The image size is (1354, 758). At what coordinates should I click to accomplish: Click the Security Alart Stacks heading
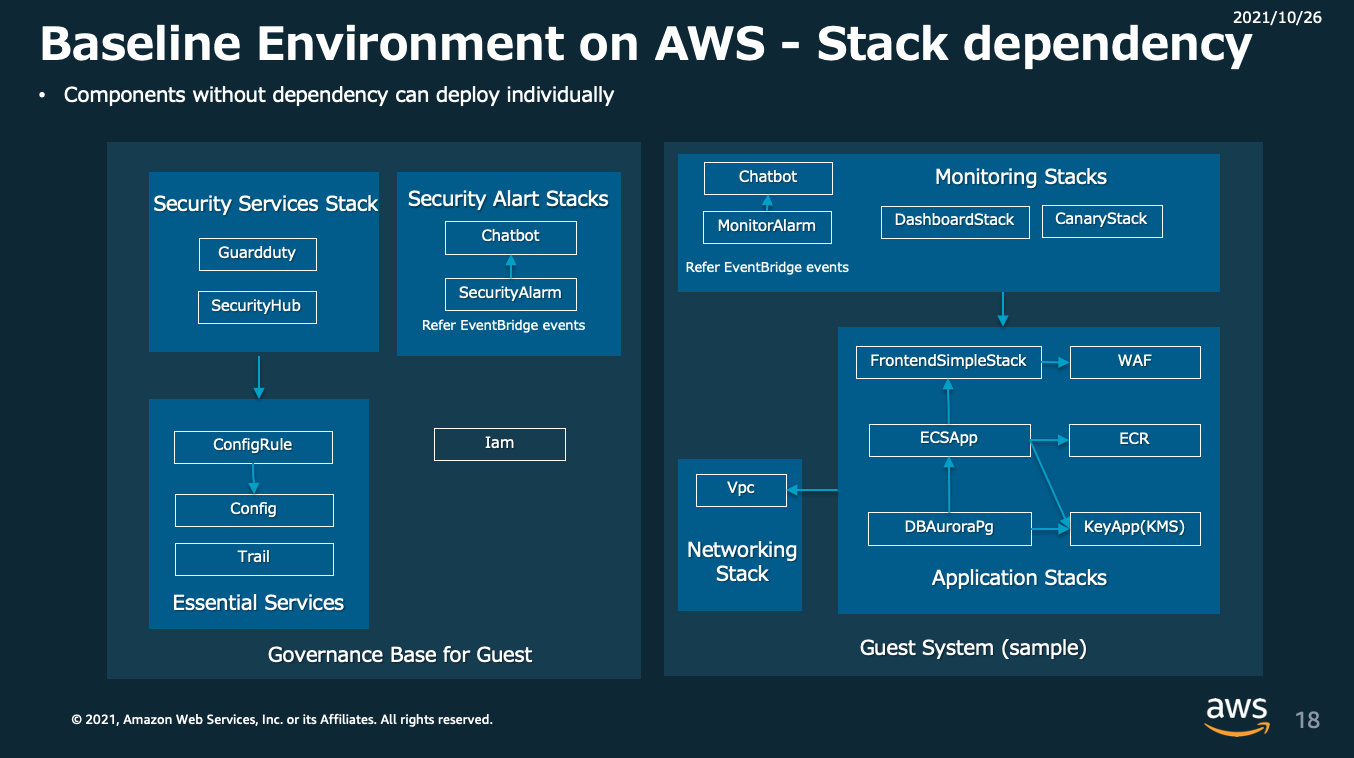tap(508, 199)
